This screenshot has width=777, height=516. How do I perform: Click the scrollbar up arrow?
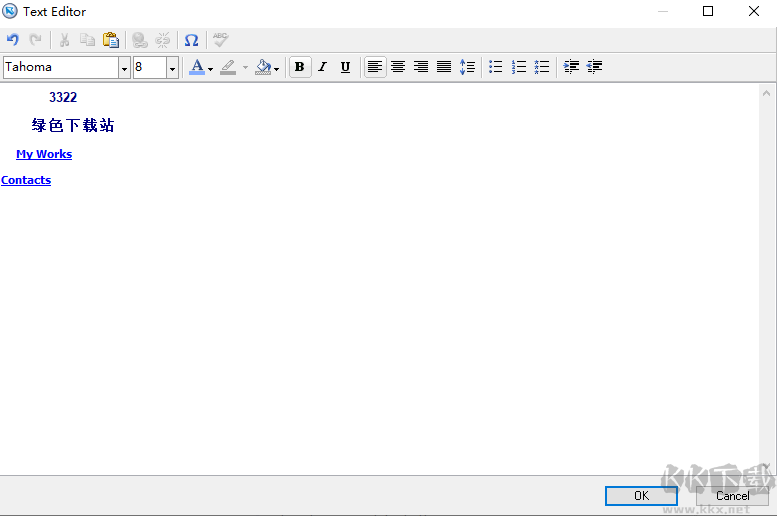pos(766,93)
